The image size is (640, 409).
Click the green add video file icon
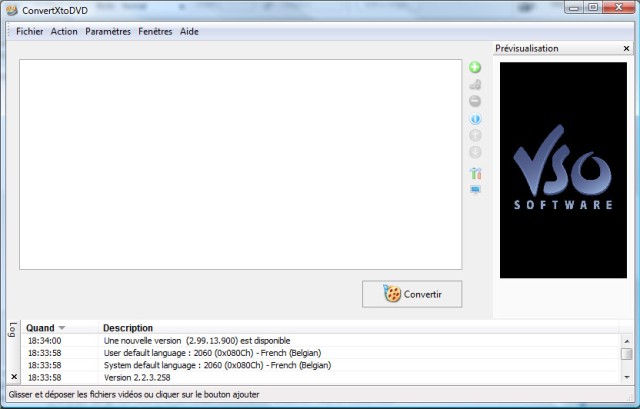point(475,67)
